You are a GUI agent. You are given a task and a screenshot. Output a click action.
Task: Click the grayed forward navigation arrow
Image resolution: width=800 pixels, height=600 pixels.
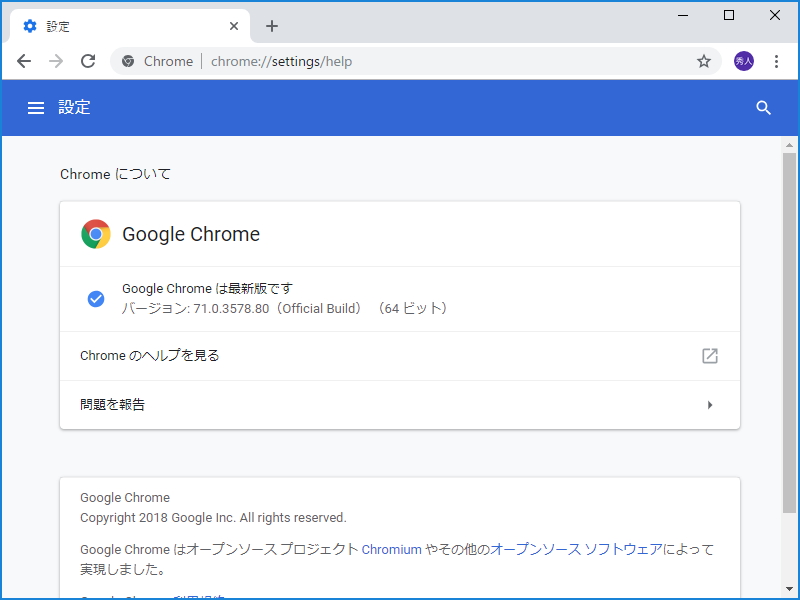[56, 61]
